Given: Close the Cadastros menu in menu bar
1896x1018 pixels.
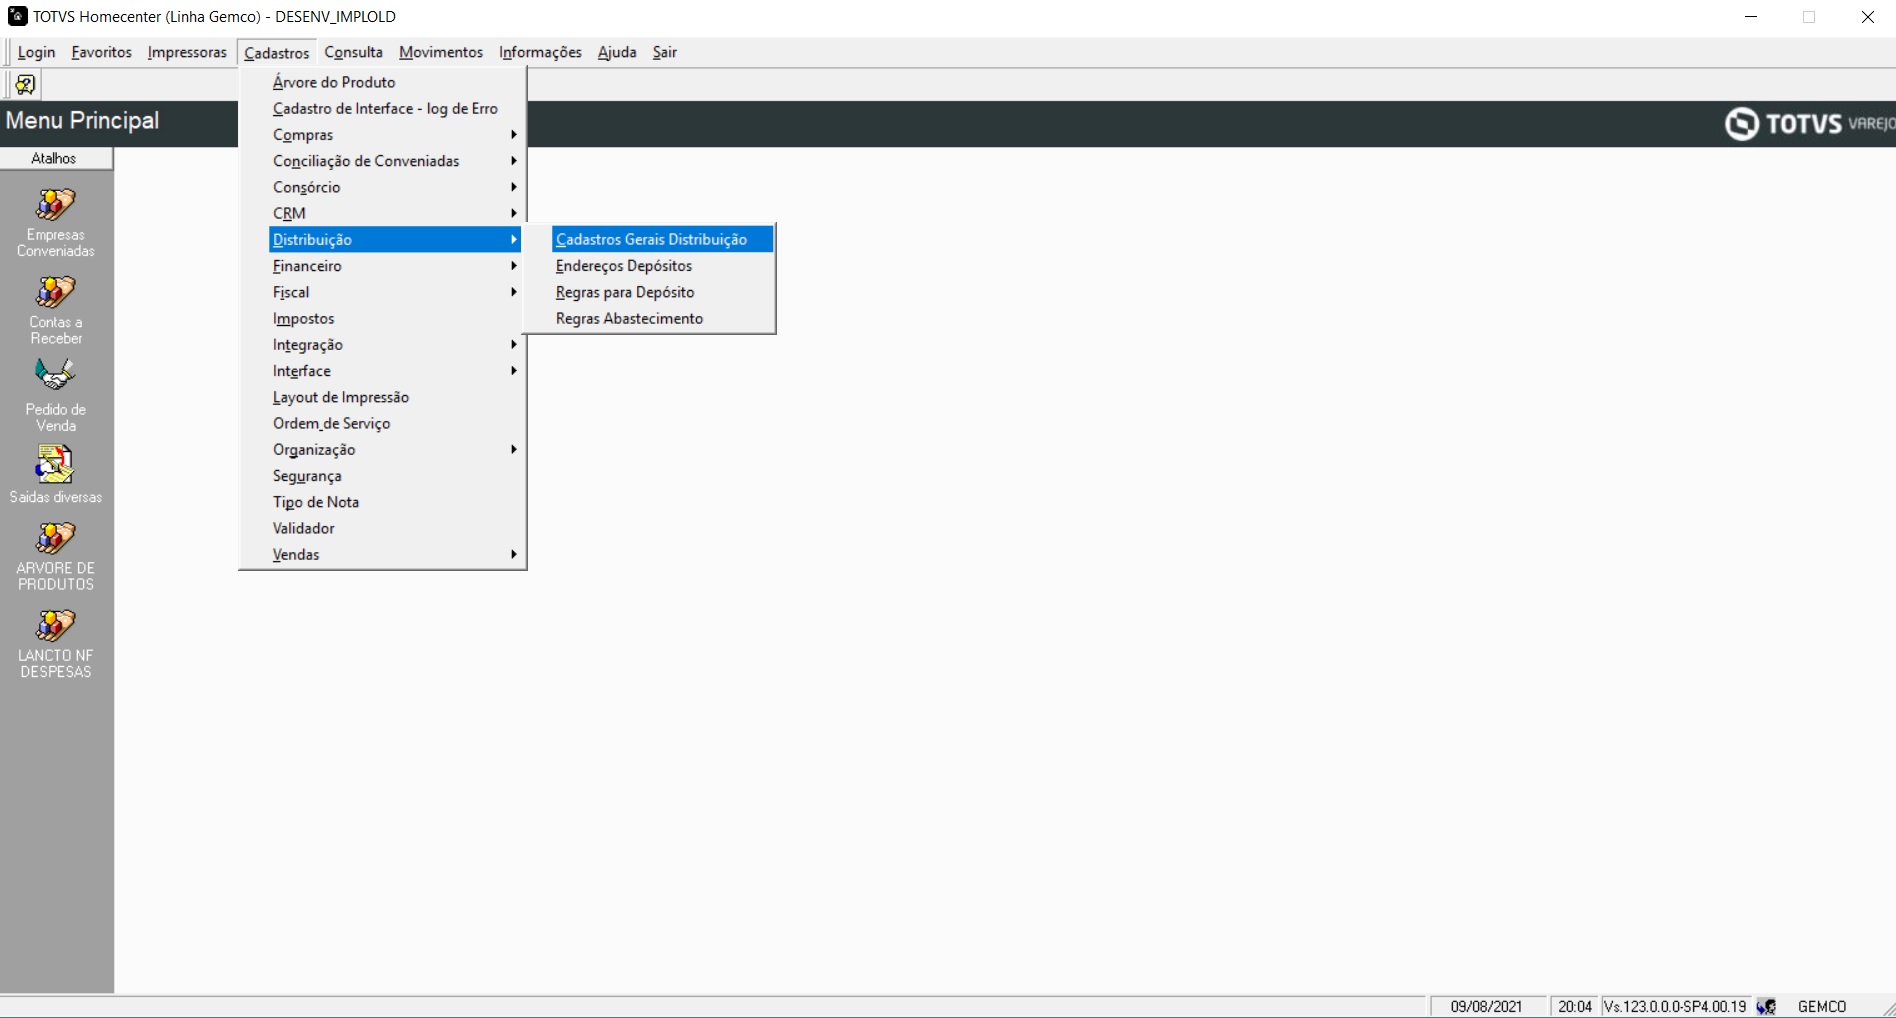Looking at the screenshot, I should tap(276, 52).
